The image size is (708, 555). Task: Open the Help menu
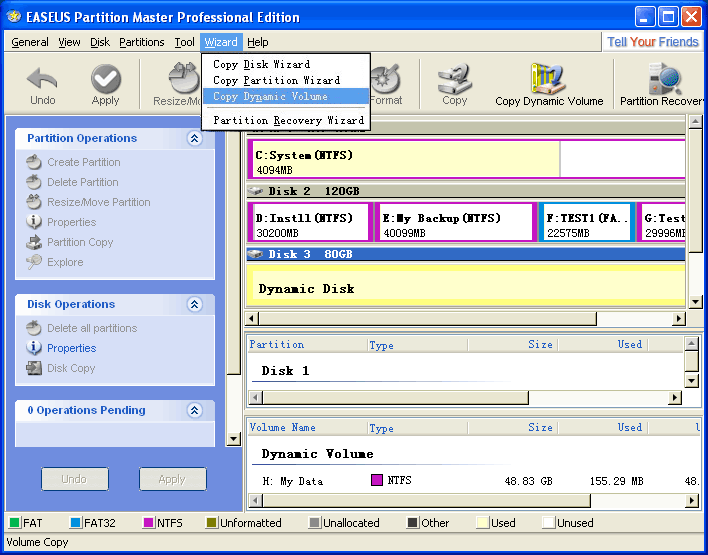(258, 42)
